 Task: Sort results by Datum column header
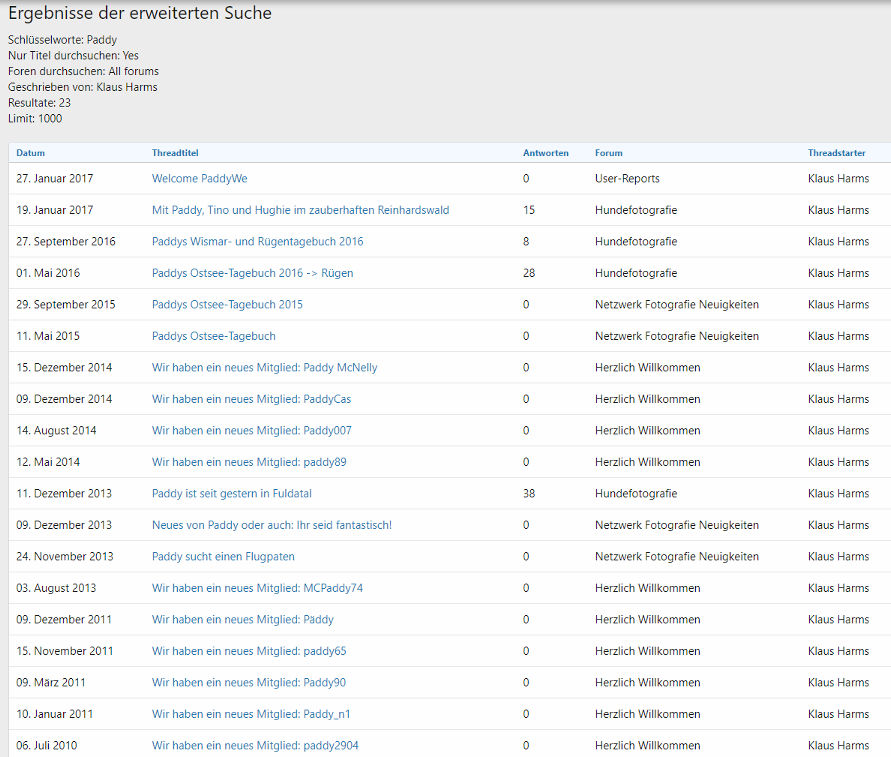30,153
